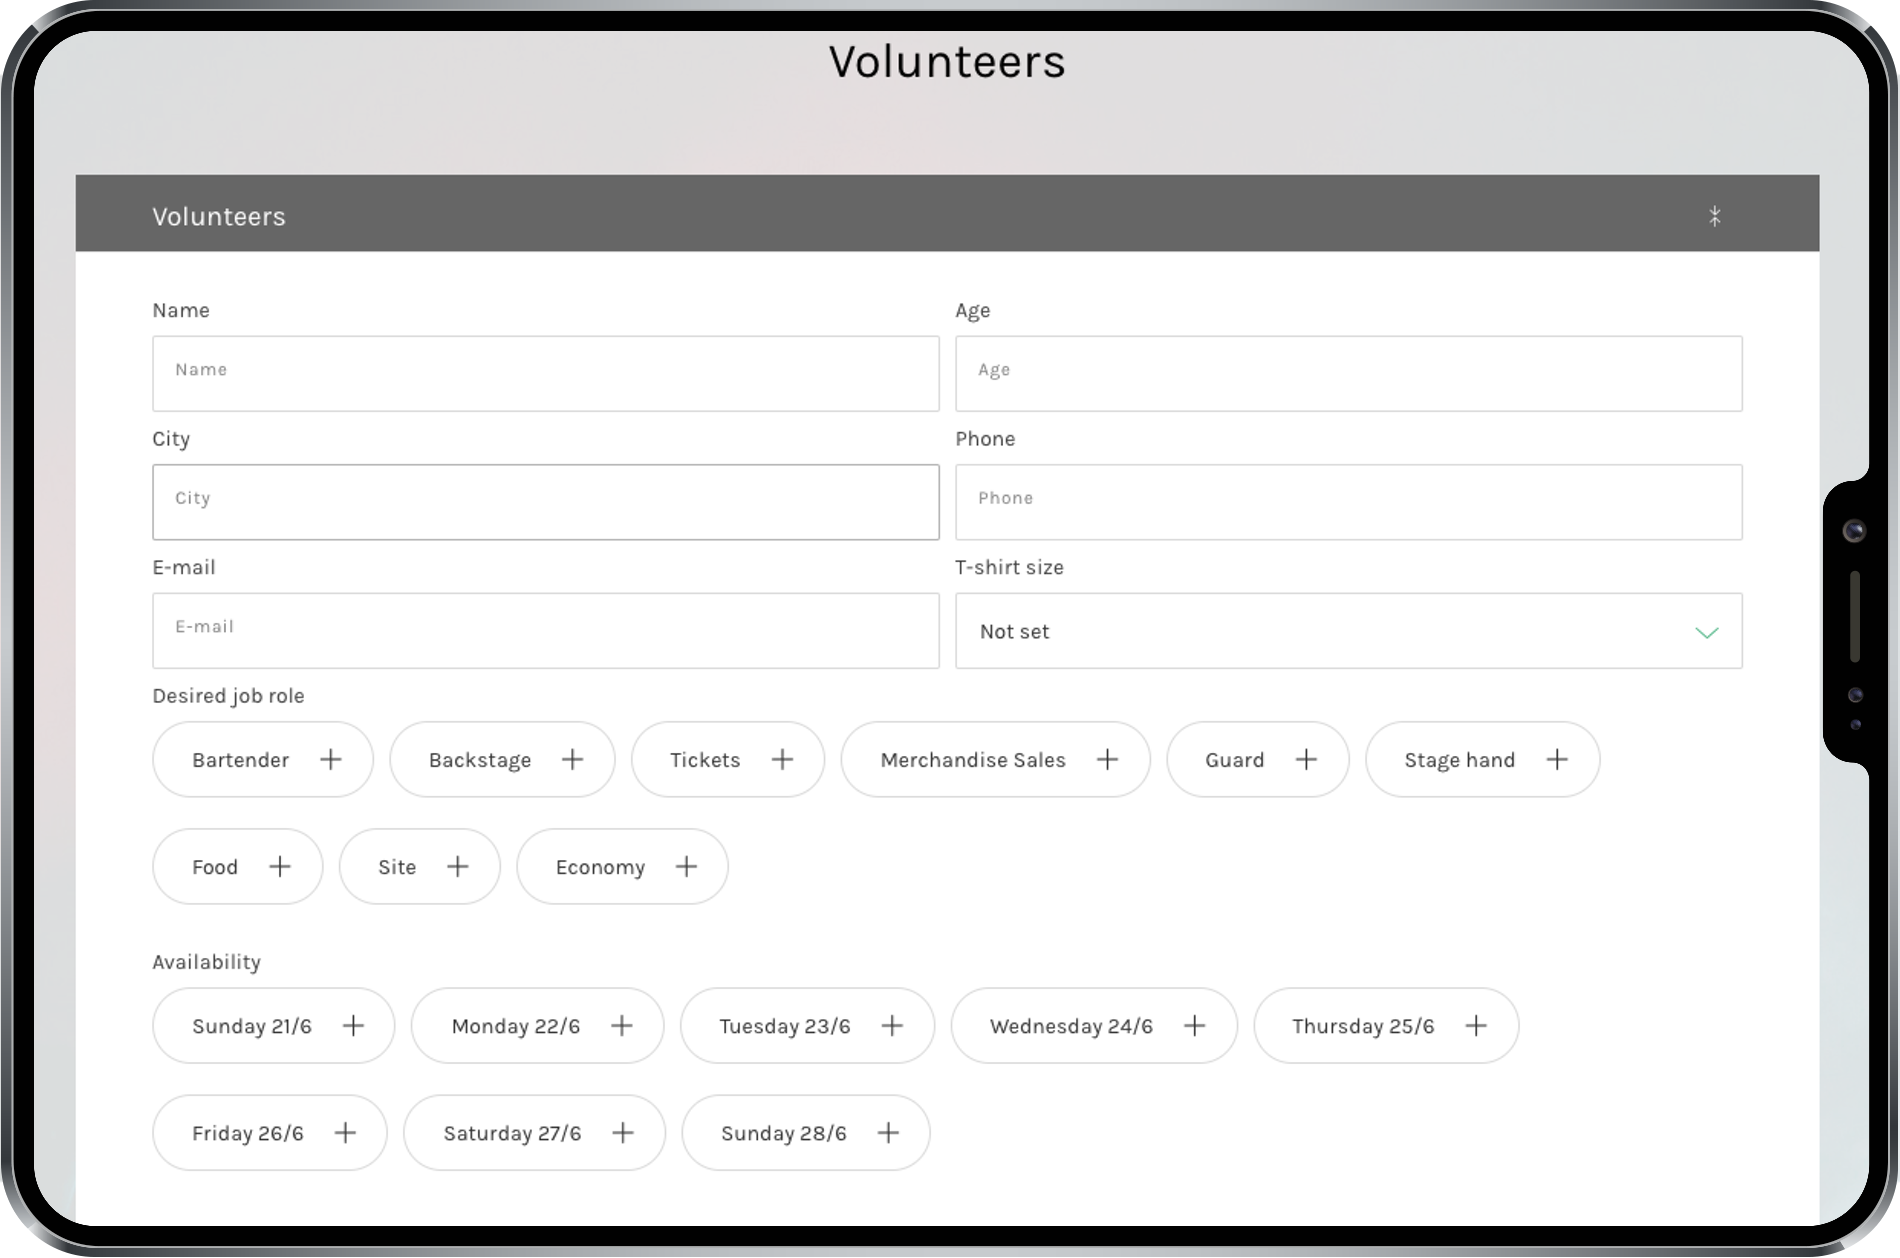Add Merchandise Sales role via plus icon
Viewport: 1900px width, 1258px height.
tap(1107, 760)
